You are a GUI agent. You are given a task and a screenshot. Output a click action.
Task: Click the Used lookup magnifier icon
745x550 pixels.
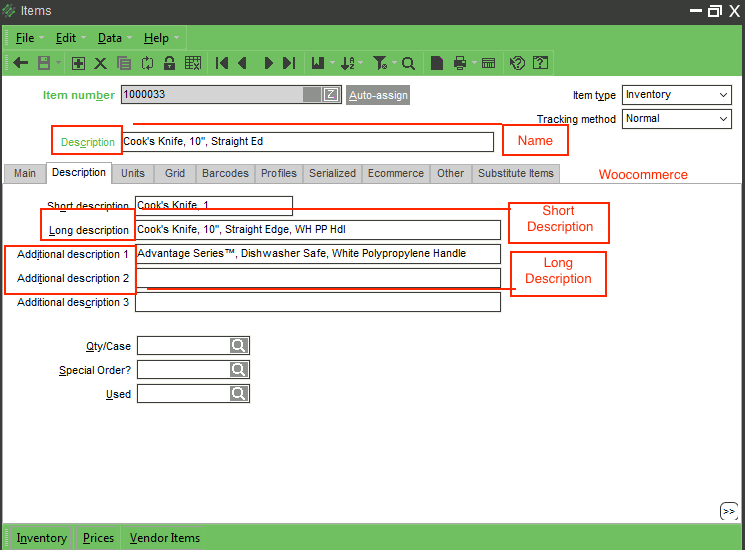(239, 393)
